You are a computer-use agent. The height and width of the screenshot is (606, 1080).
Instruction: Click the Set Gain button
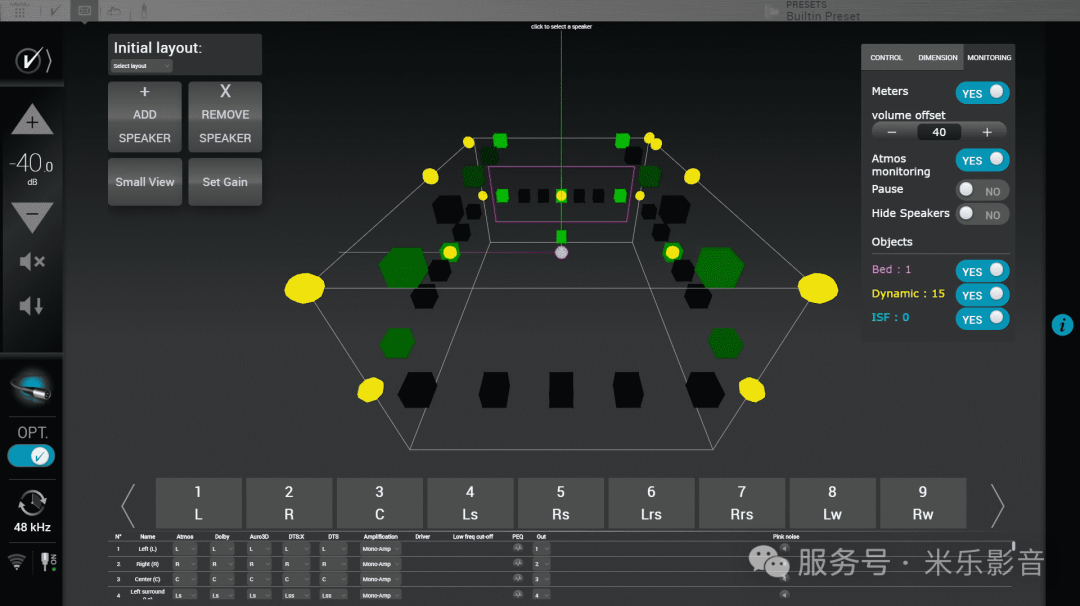(x=225, y=182)
